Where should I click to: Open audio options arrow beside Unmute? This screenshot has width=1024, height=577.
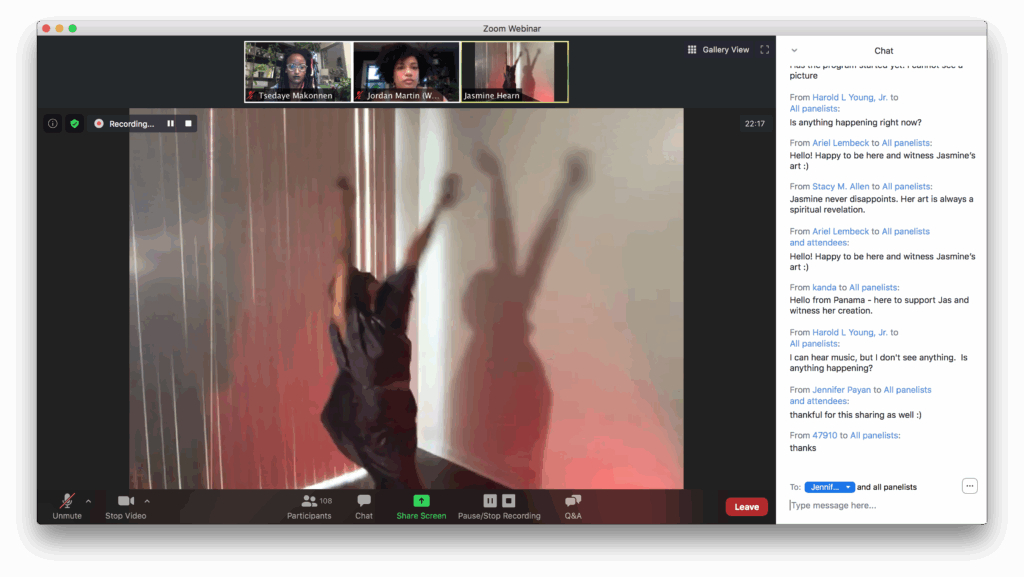(88, 501)
